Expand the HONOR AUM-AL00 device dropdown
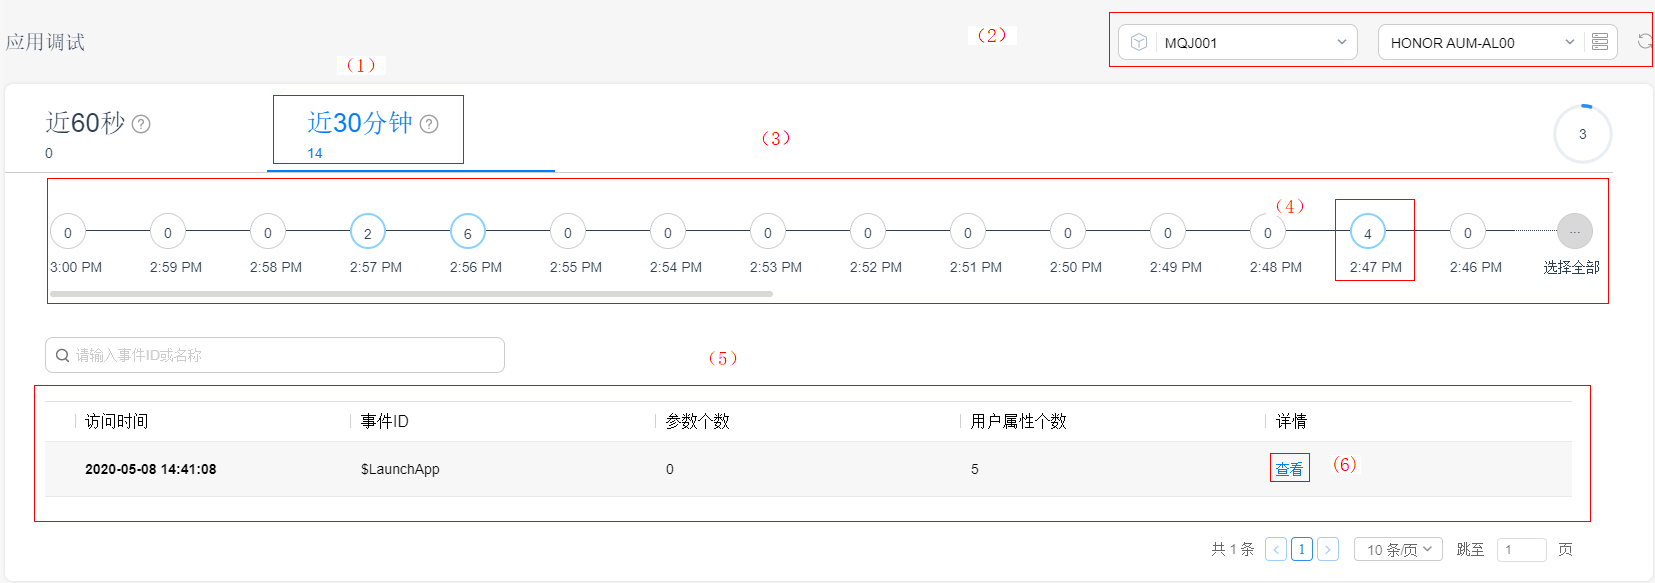 click(x=1480, y=42)
